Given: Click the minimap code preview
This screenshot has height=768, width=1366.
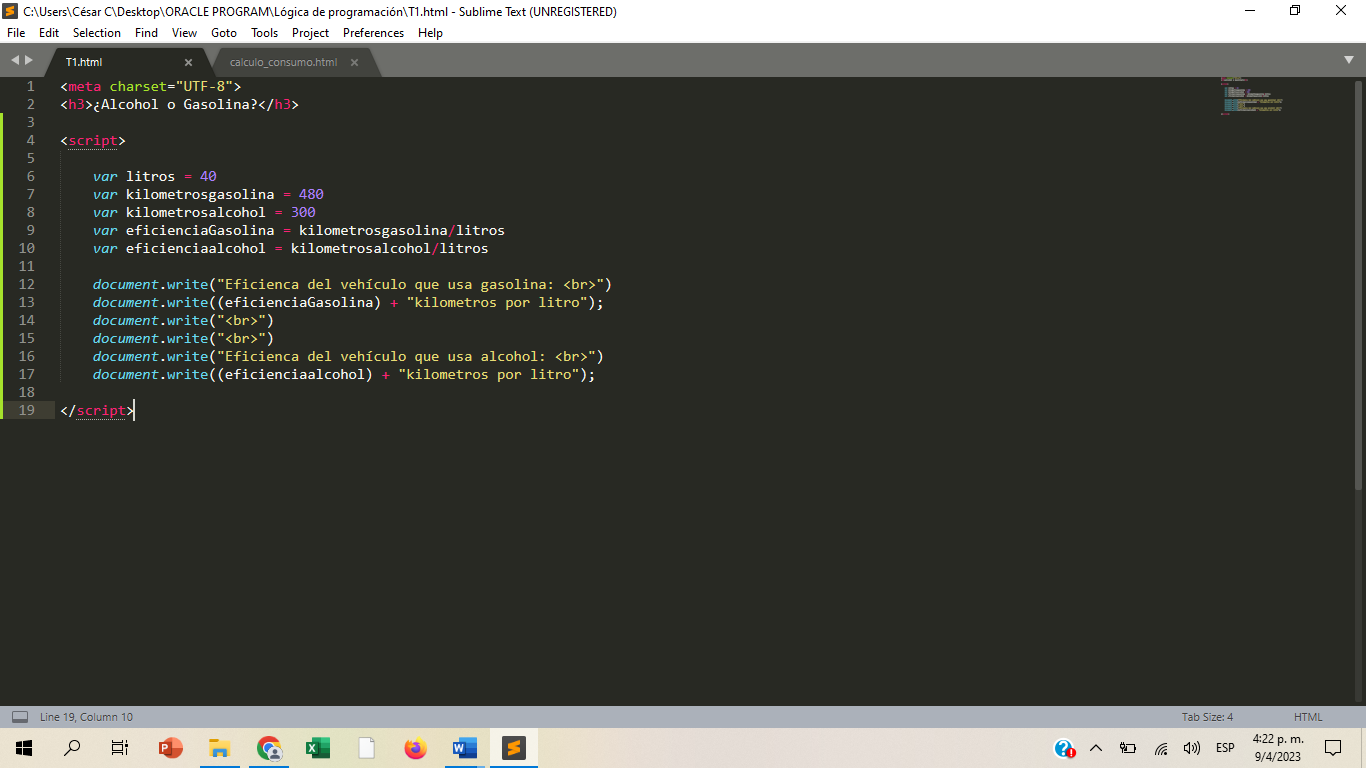Looking at the screenshot, I should click(x=1251, y=96).
